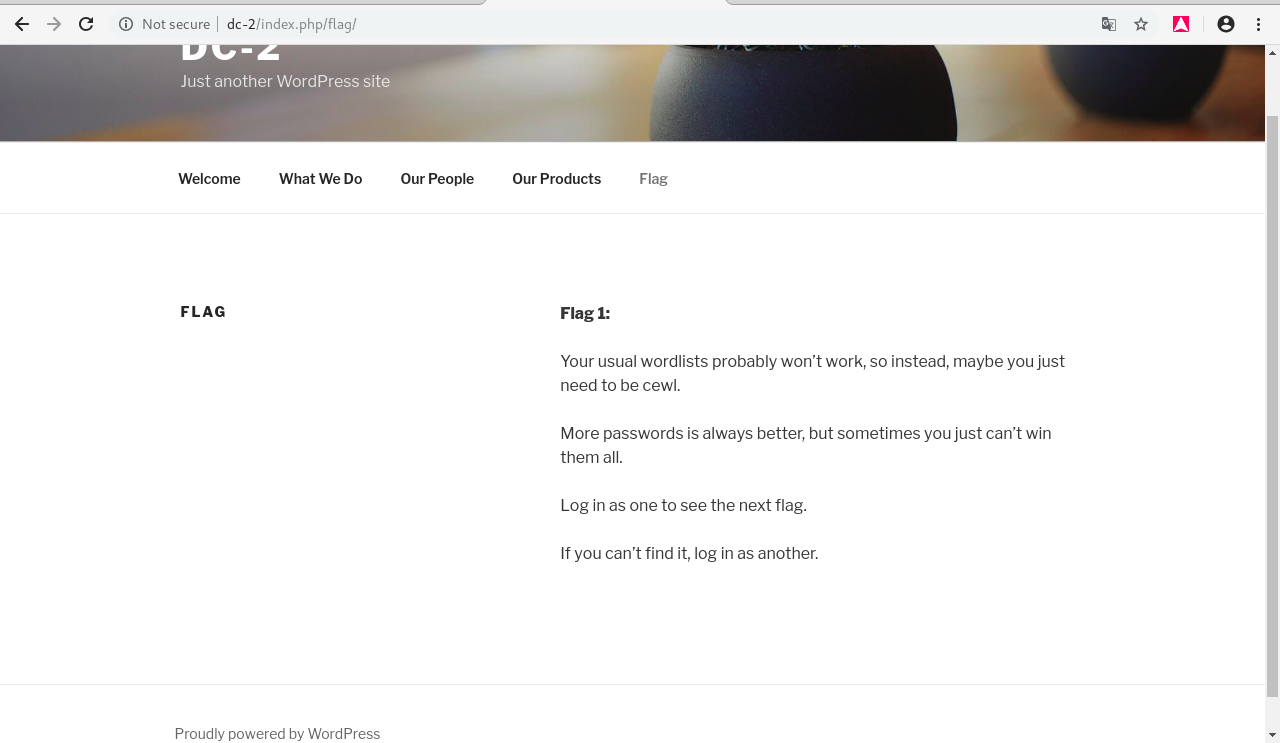Click the DC-2 site title
Screen dimensions: 1280x743
[231, 53]
